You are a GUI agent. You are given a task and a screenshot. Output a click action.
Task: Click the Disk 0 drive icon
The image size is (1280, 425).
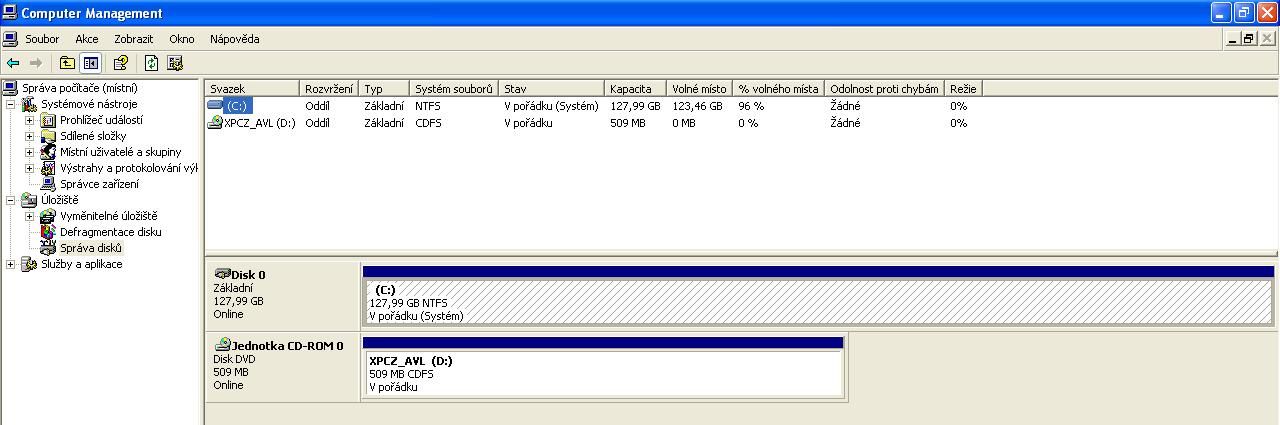tap(222, 274)
